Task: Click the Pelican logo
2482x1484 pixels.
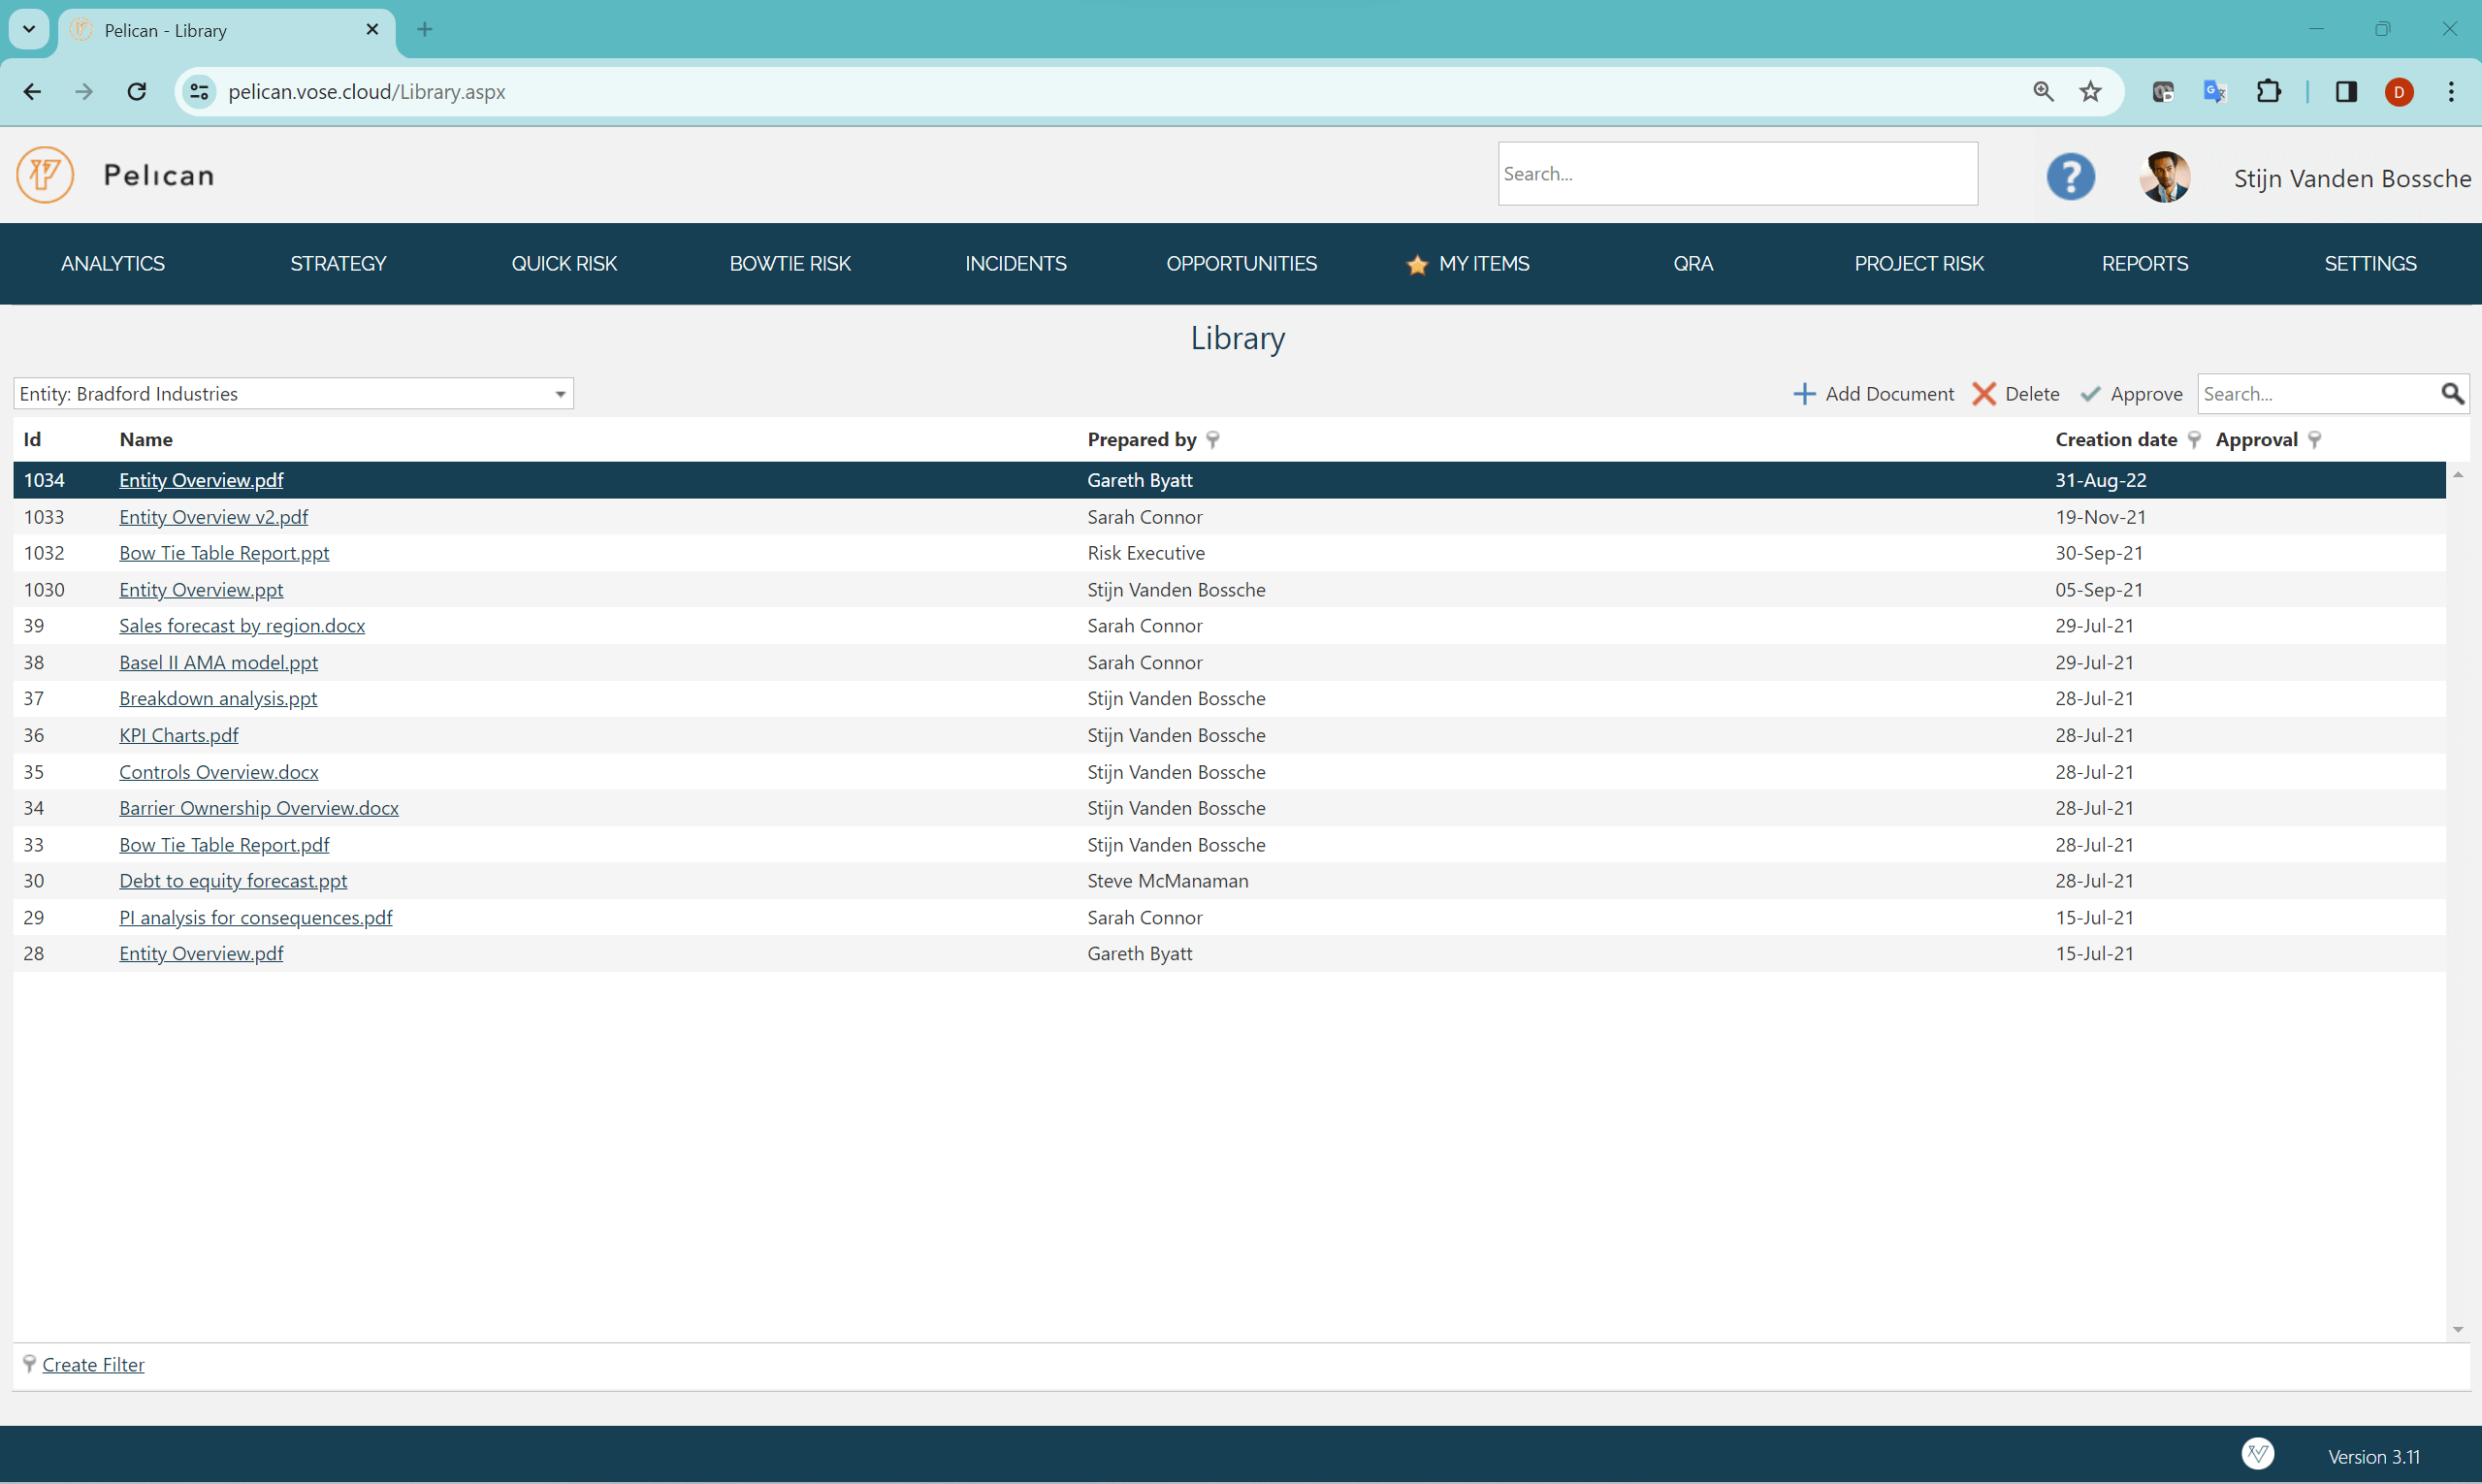Action: click(44, 174)
